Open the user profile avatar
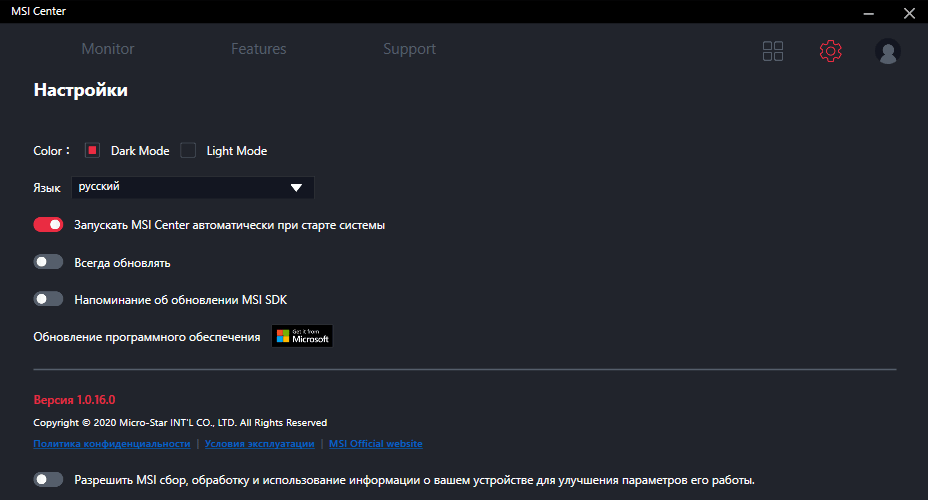928x500 pixels. [x=887, y=51]
